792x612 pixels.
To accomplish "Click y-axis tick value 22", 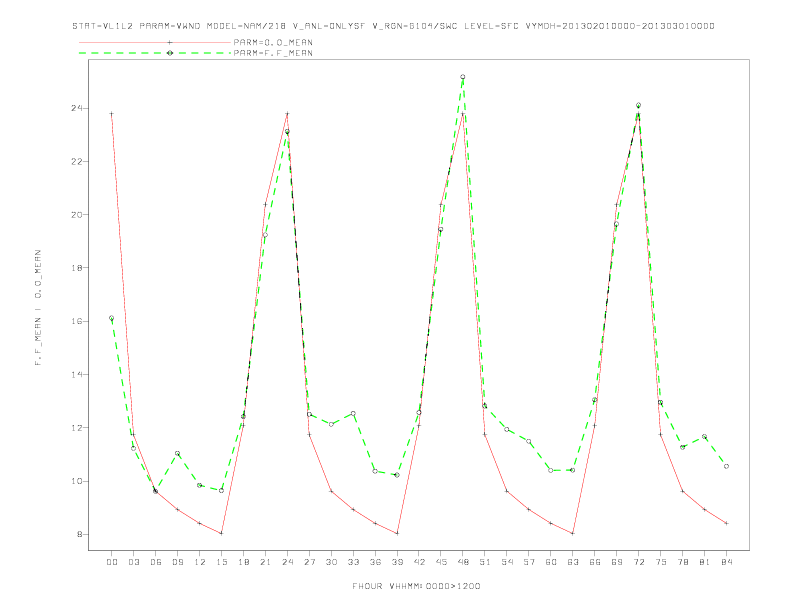I will (x=77, y=162).
